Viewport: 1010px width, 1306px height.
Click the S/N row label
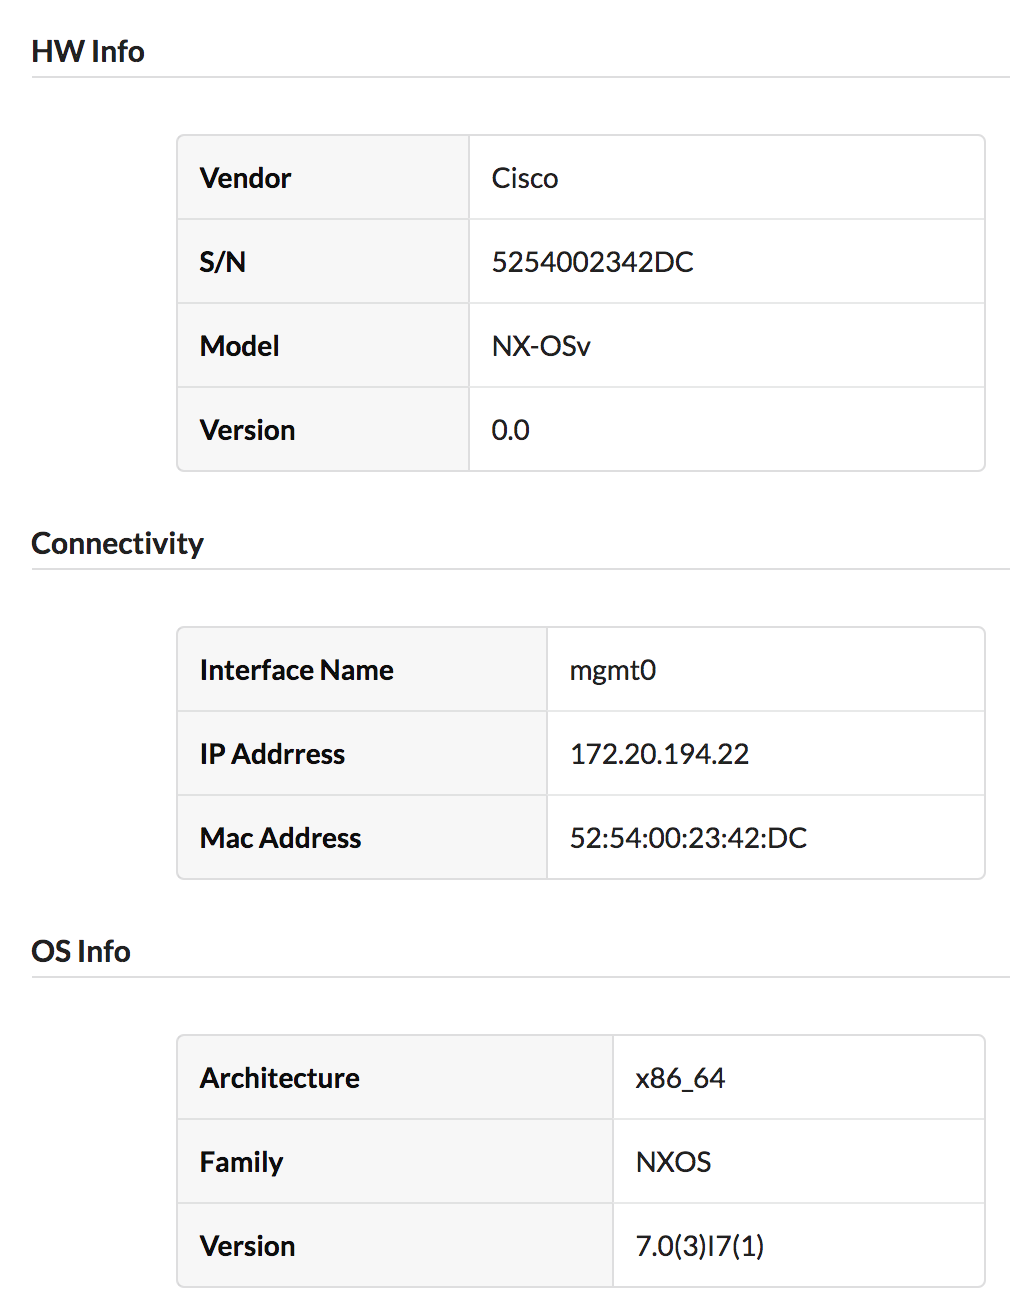pos(222,263)
